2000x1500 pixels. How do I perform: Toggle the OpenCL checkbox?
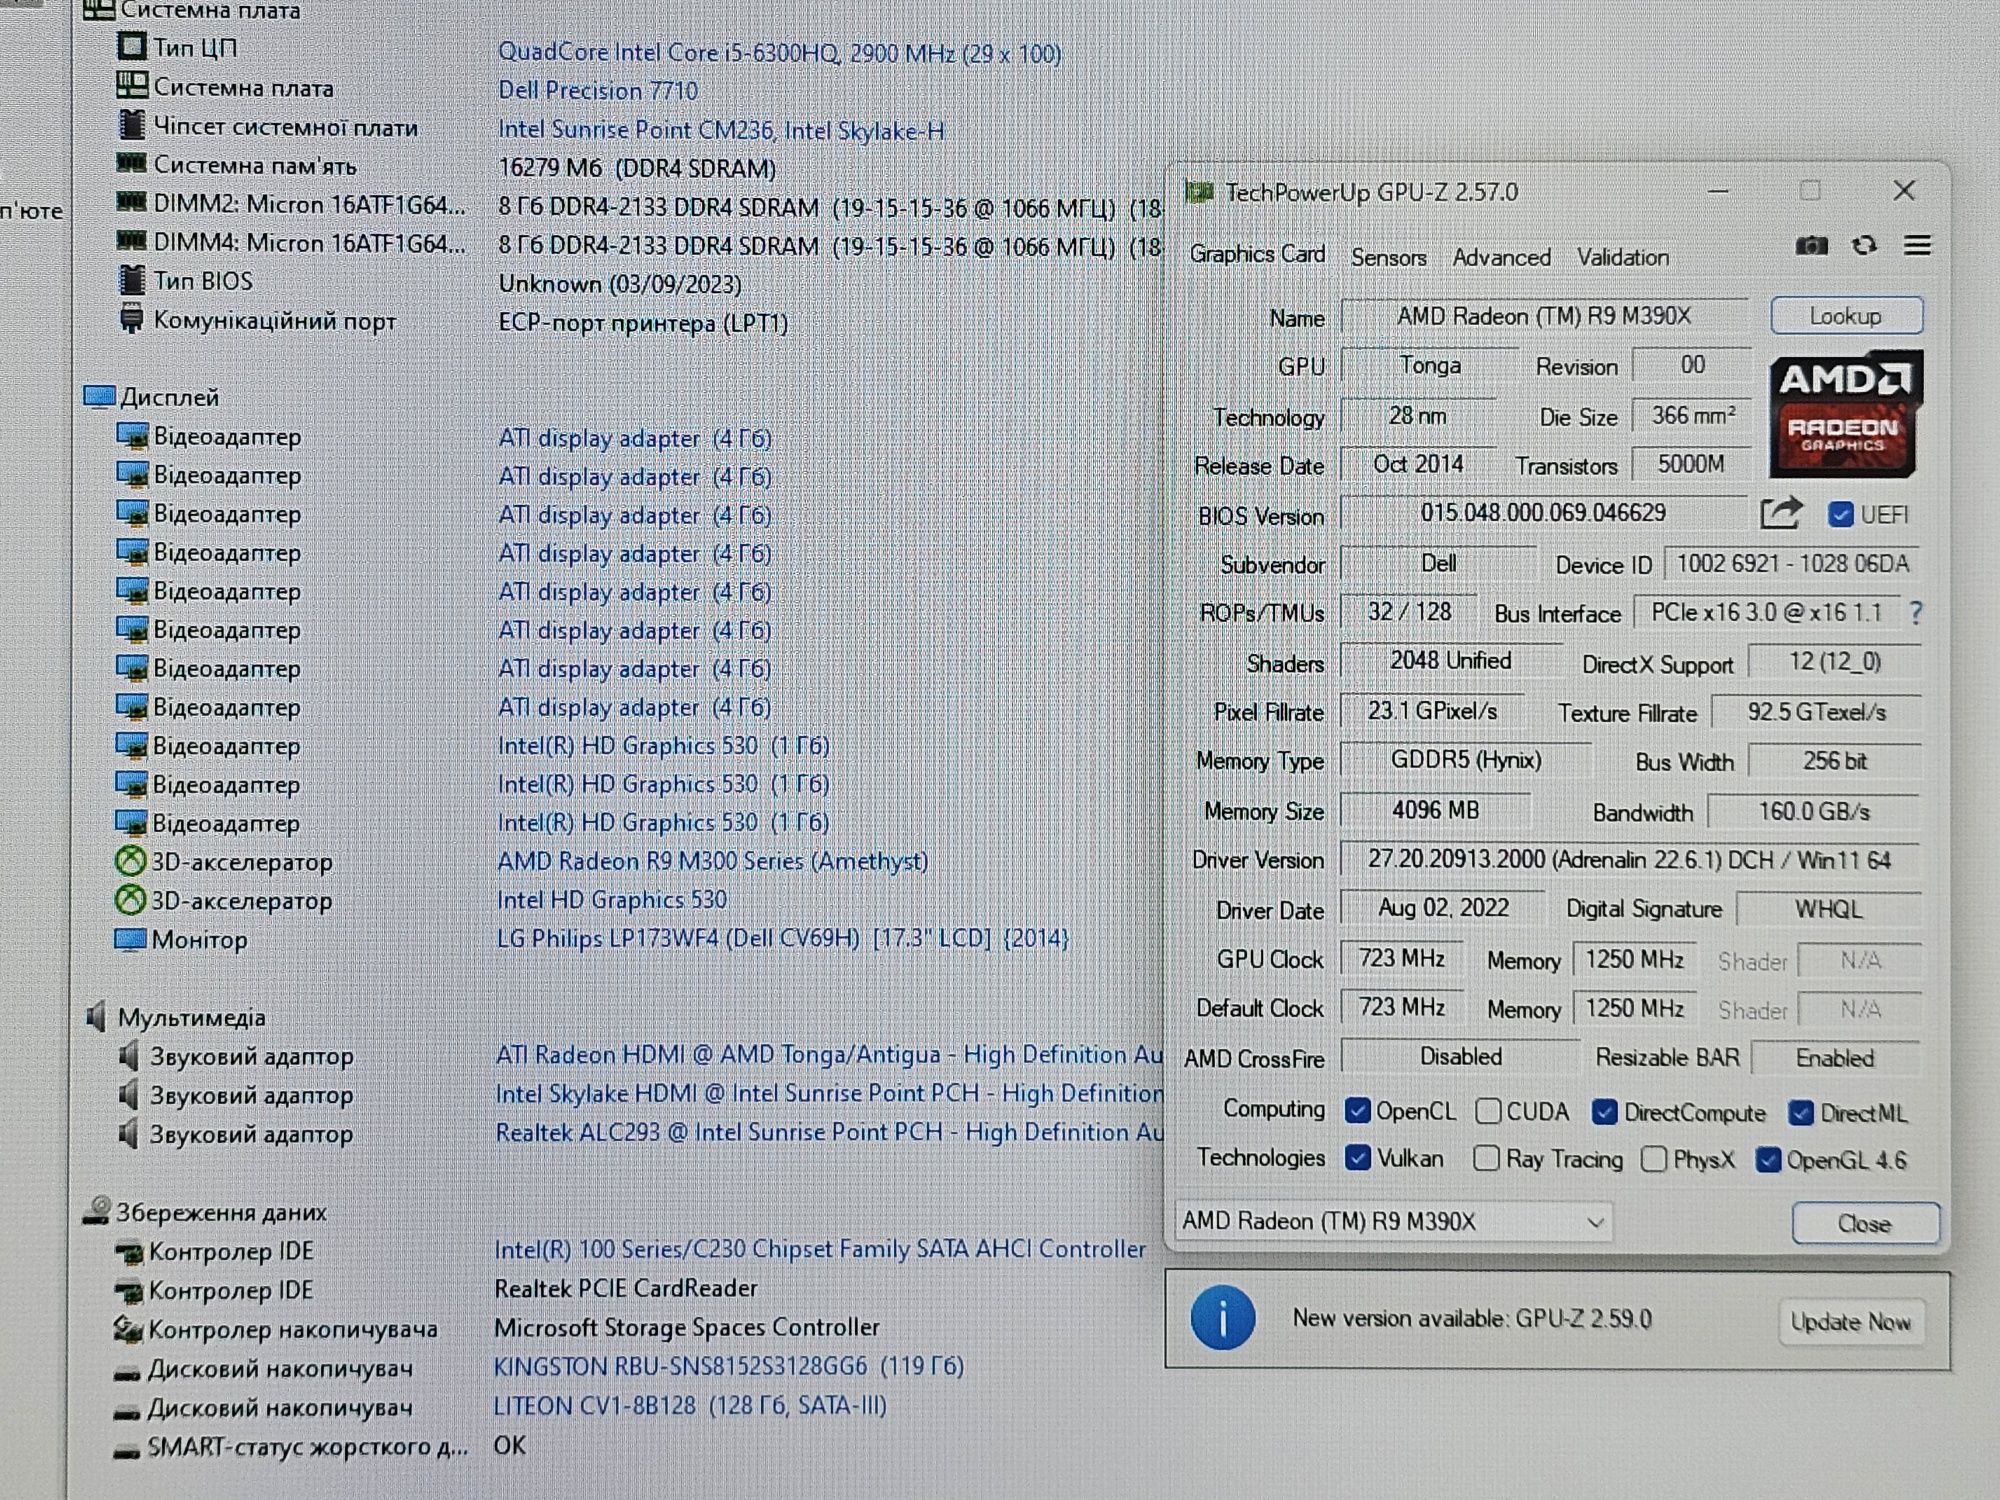coord(1357,1110)
